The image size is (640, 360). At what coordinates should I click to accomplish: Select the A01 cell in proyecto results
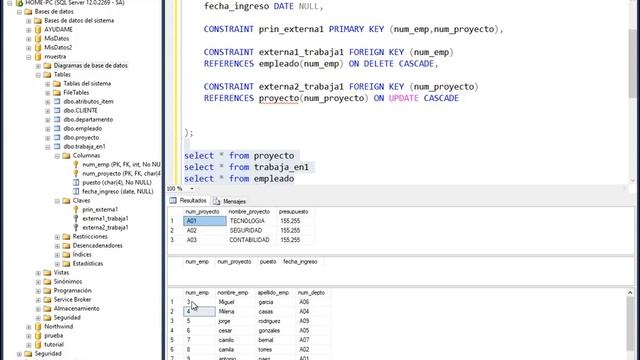pyautogui.click(x=205, y=221)
